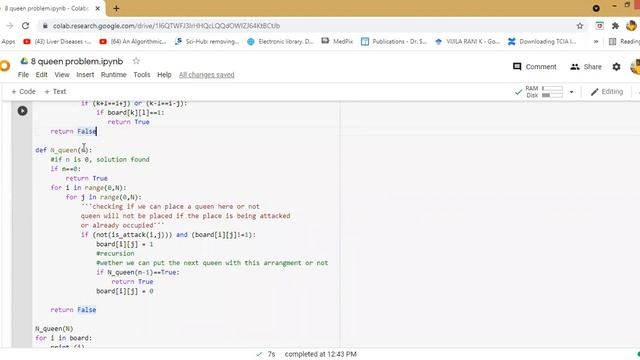The height and width of the screenshot is (360, 640).
Task: Click the Comment speech bubble button
Action: pyautogui.click(x=535, y=67)
